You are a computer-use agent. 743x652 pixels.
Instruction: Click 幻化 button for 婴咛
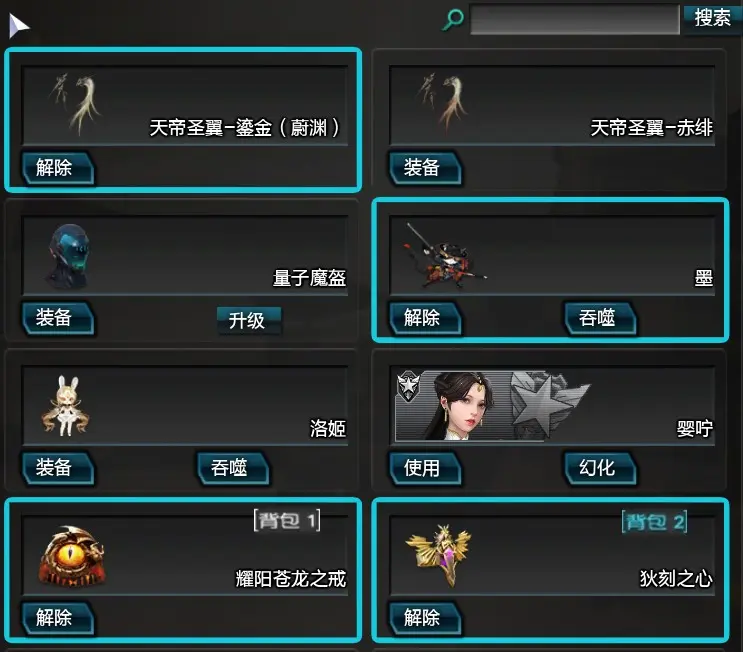[600, 468]
